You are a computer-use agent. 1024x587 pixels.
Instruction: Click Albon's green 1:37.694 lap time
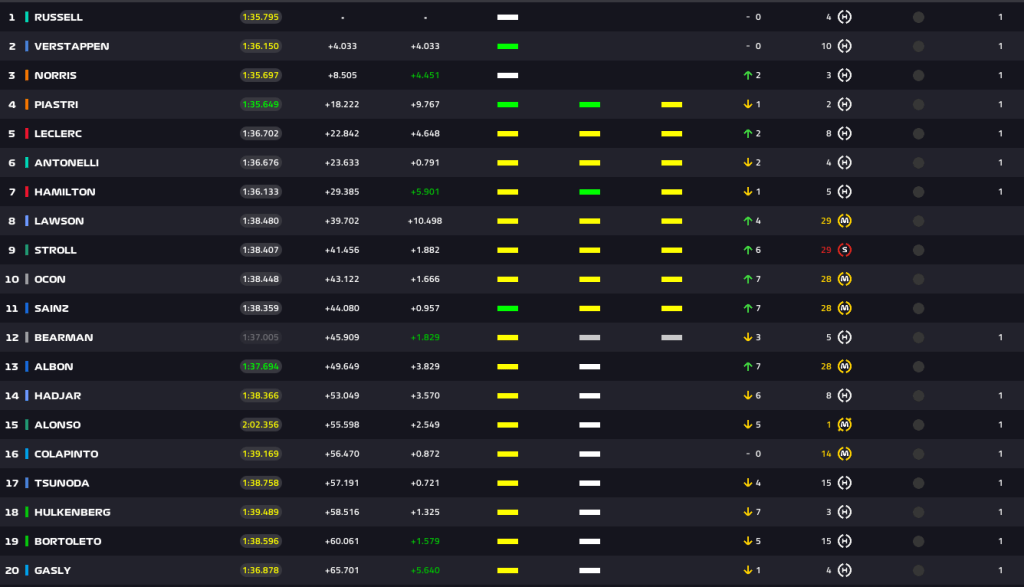[x=261, y=366]
